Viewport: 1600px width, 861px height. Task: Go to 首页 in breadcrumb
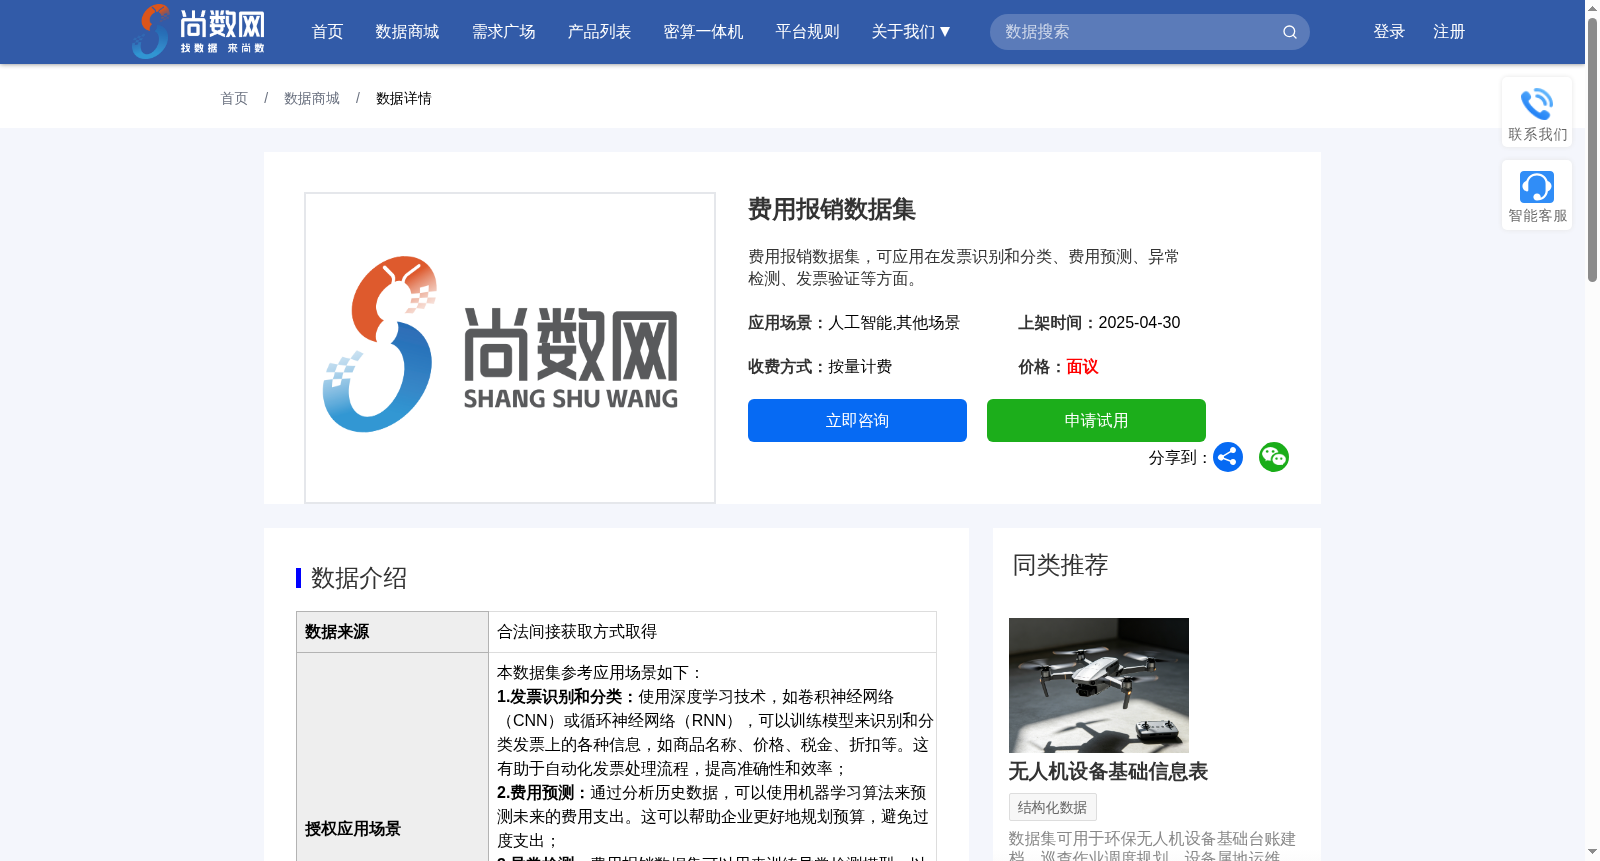coord(234,98)
